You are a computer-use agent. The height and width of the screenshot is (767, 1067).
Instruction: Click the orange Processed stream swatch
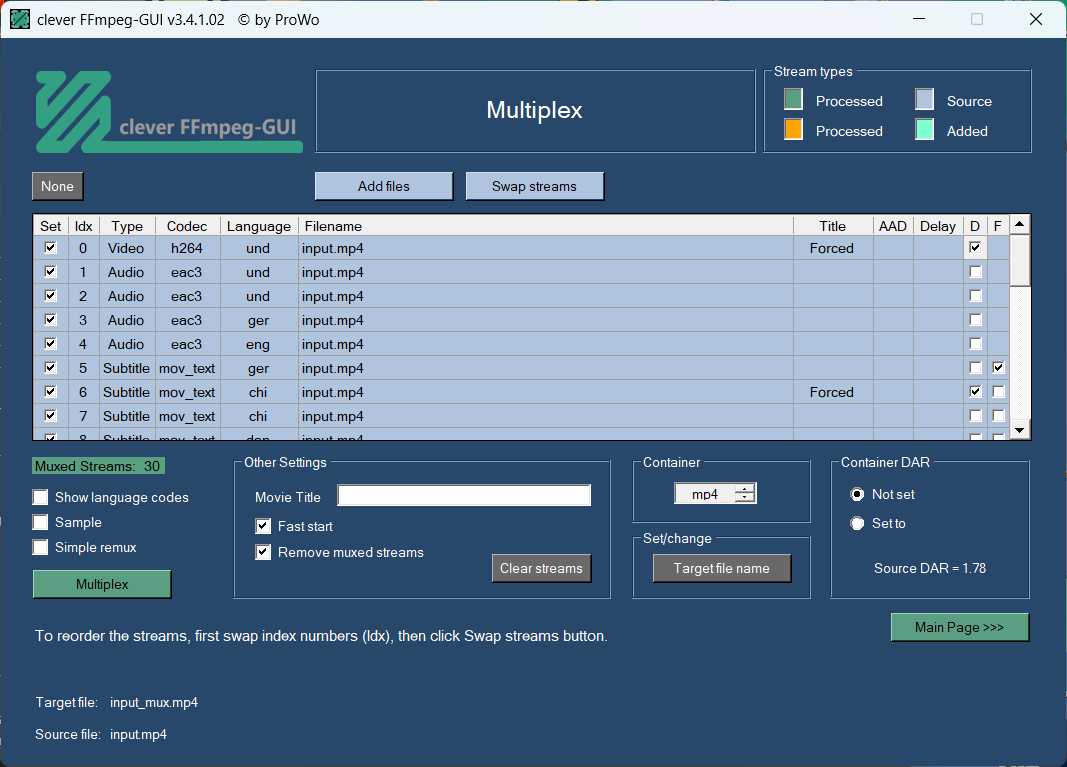pos(793,130)
